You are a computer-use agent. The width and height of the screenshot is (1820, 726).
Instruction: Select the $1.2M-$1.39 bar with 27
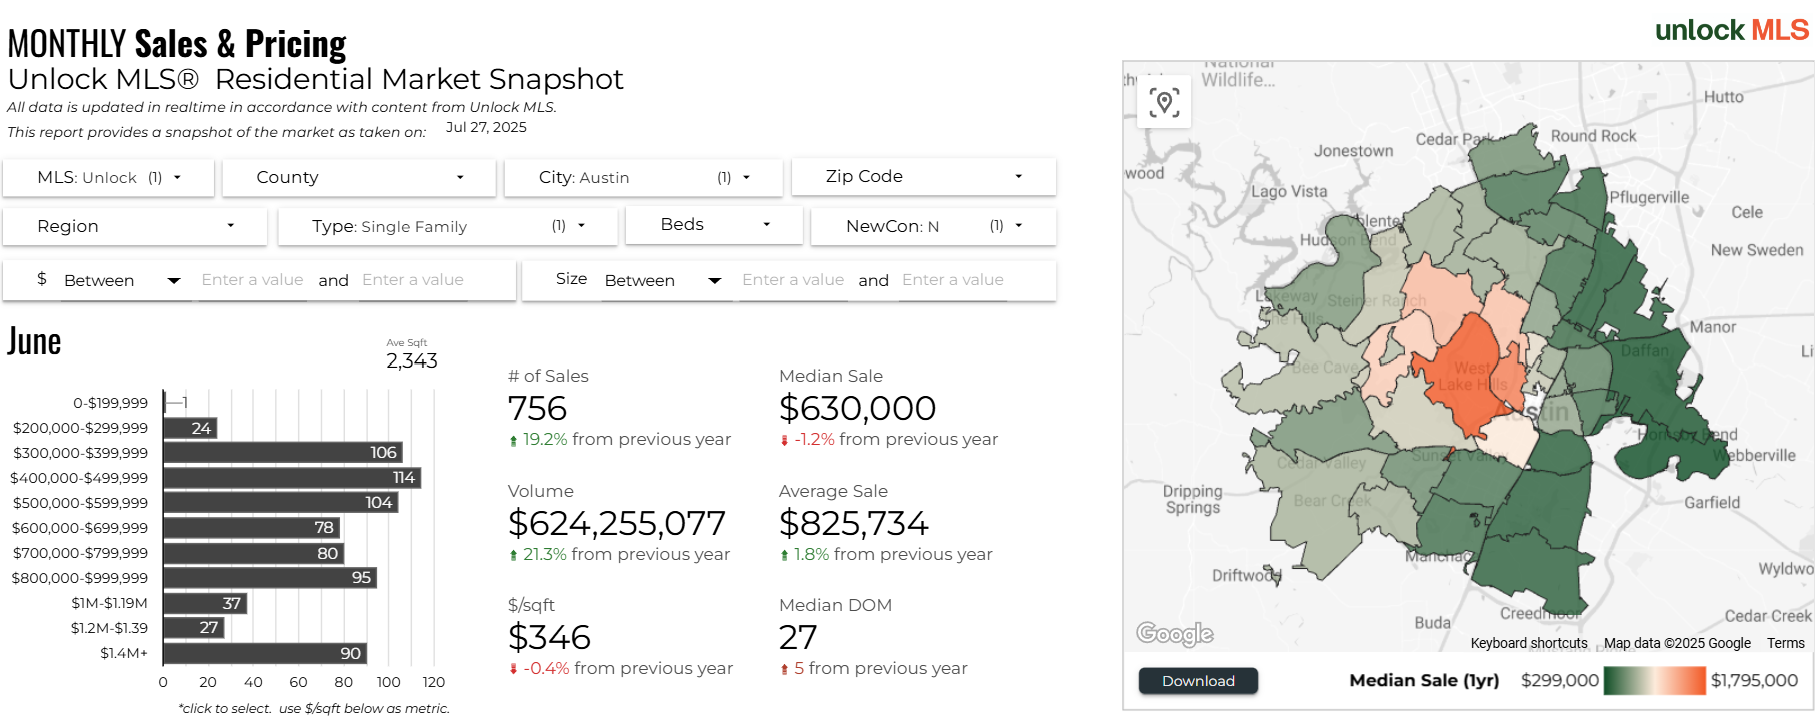coord(194,628)
